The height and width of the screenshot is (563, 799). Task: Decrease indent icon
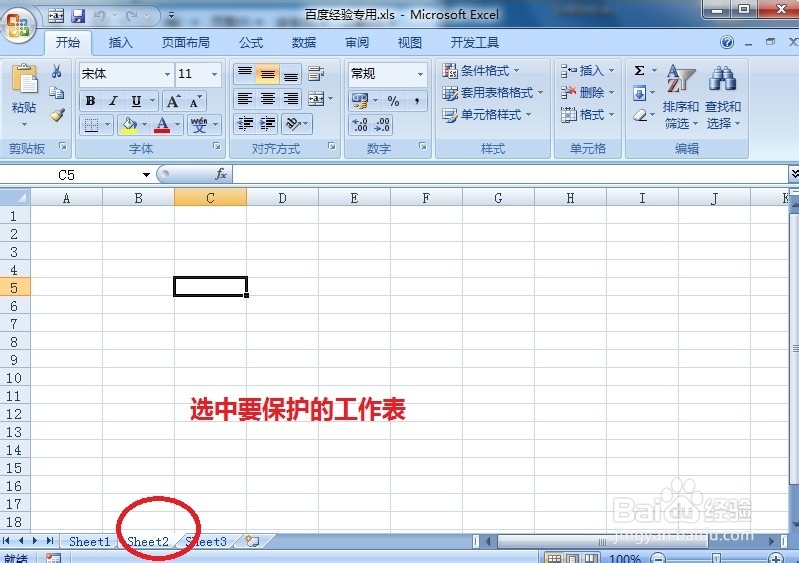[245, 124]
